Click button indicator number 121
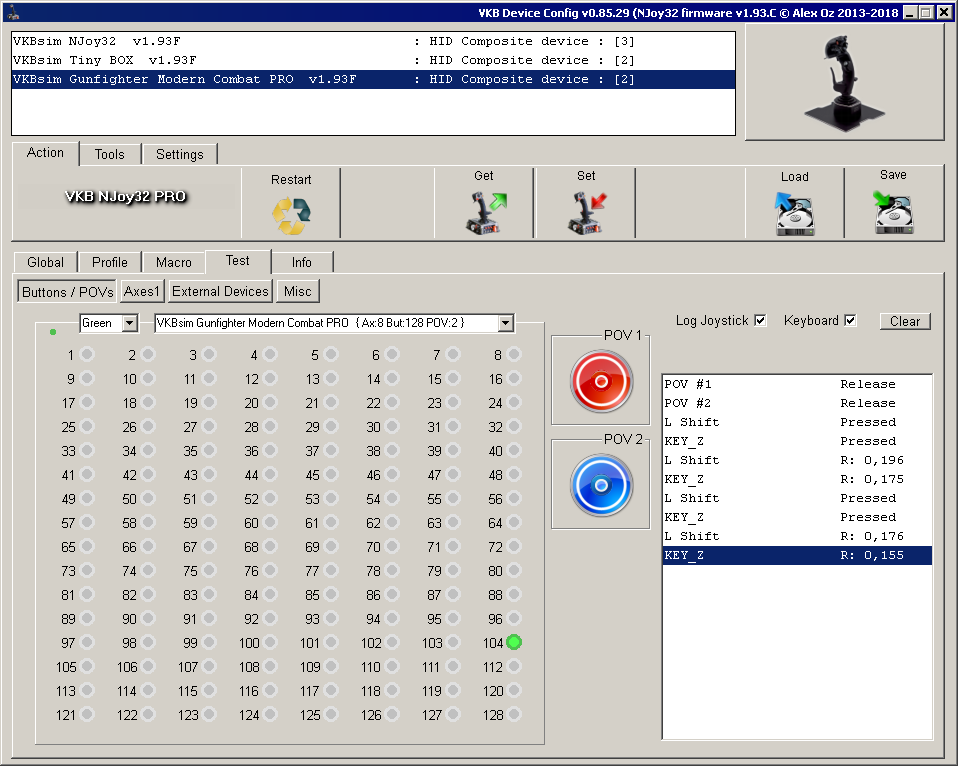Image resolution: width=958 pixels, height=766 pixels. (x=87, y=713)
